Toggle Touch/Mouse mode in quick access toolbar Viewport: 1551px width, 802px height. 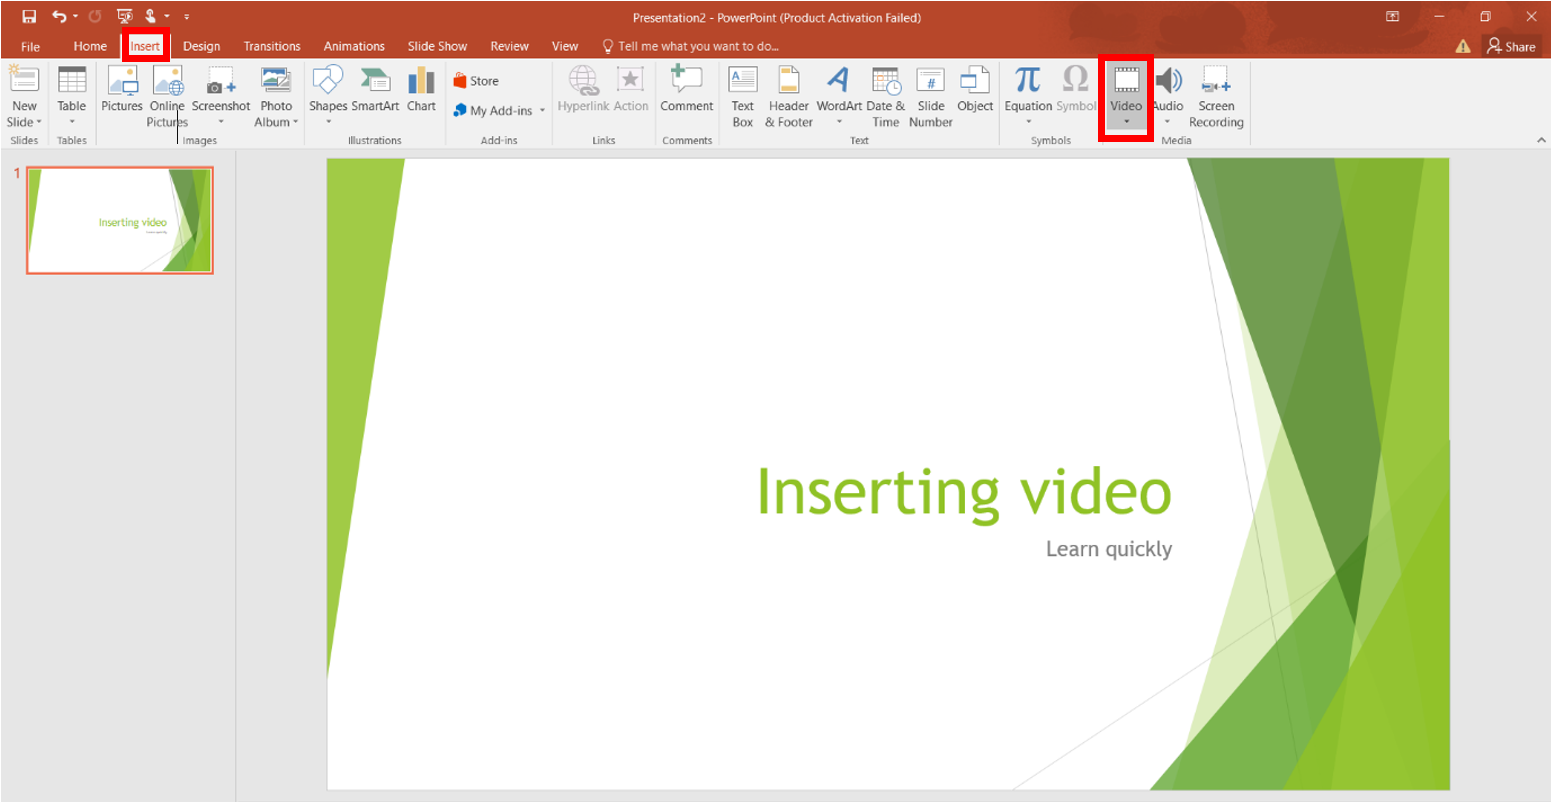click(x=151, y=17)
